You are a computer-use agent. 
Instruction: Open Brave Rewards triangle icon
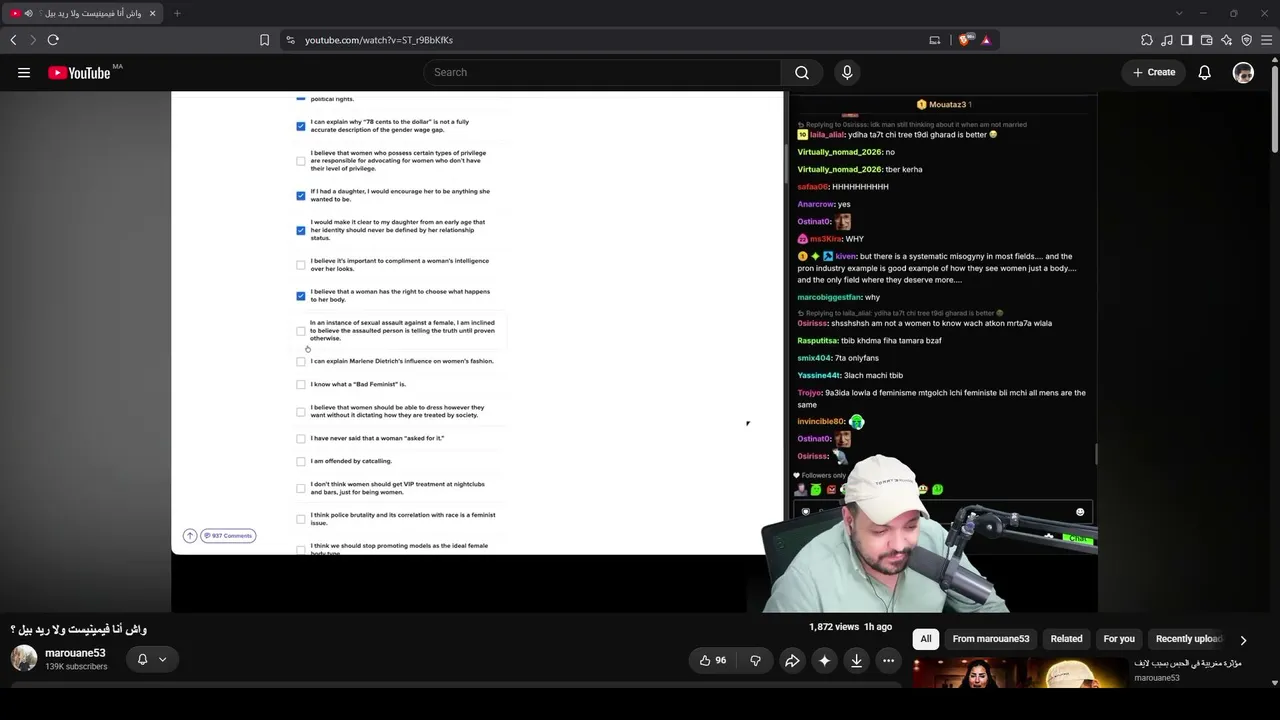point(986,40)
